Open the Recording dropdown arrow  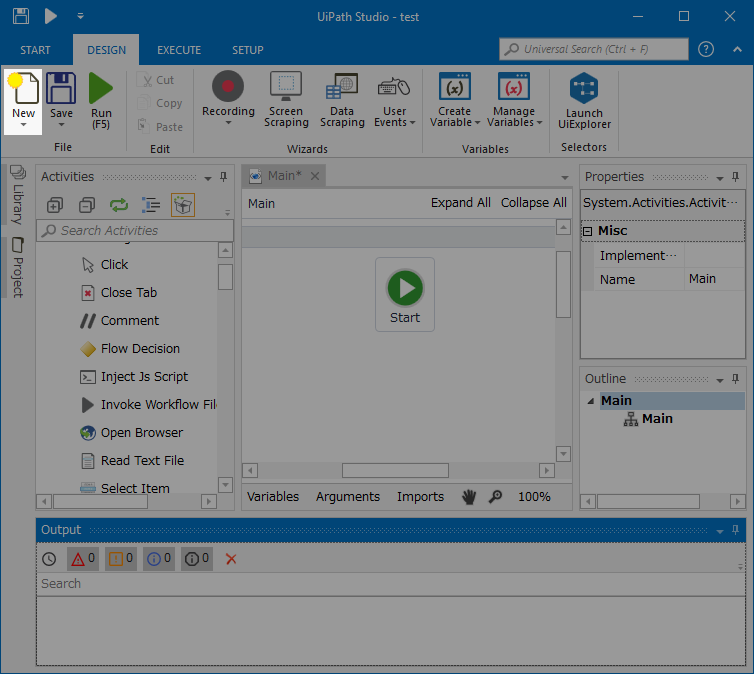point(228,123)
